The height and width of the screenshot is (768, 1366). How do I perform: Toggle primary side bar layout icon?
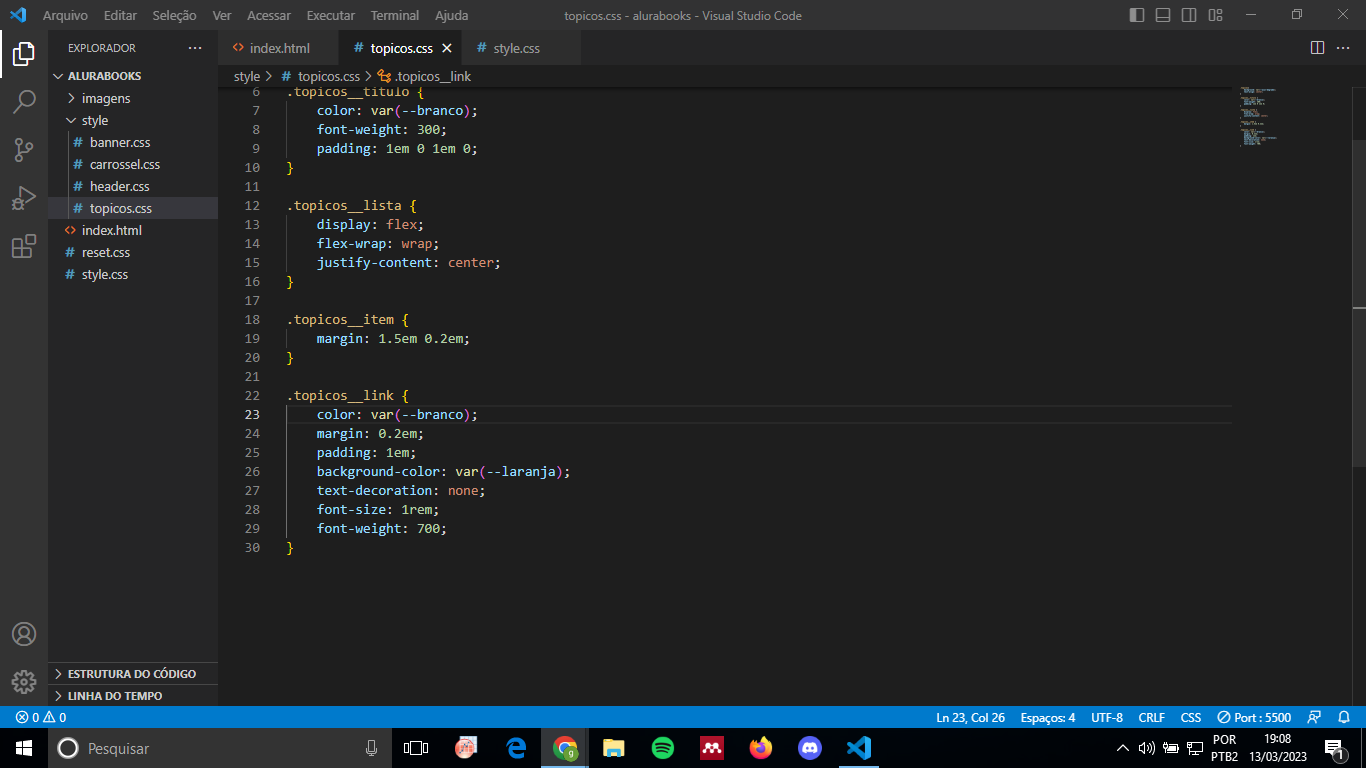(x=1137, y=15)
